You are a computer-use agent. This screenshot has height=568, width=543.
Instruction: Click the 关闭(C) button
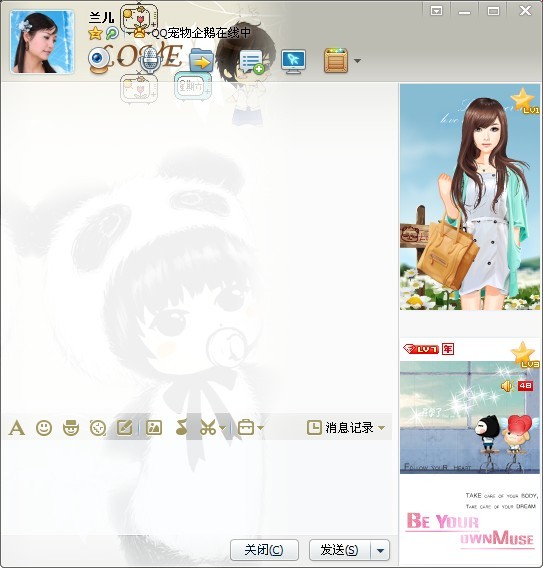[264, 550]
